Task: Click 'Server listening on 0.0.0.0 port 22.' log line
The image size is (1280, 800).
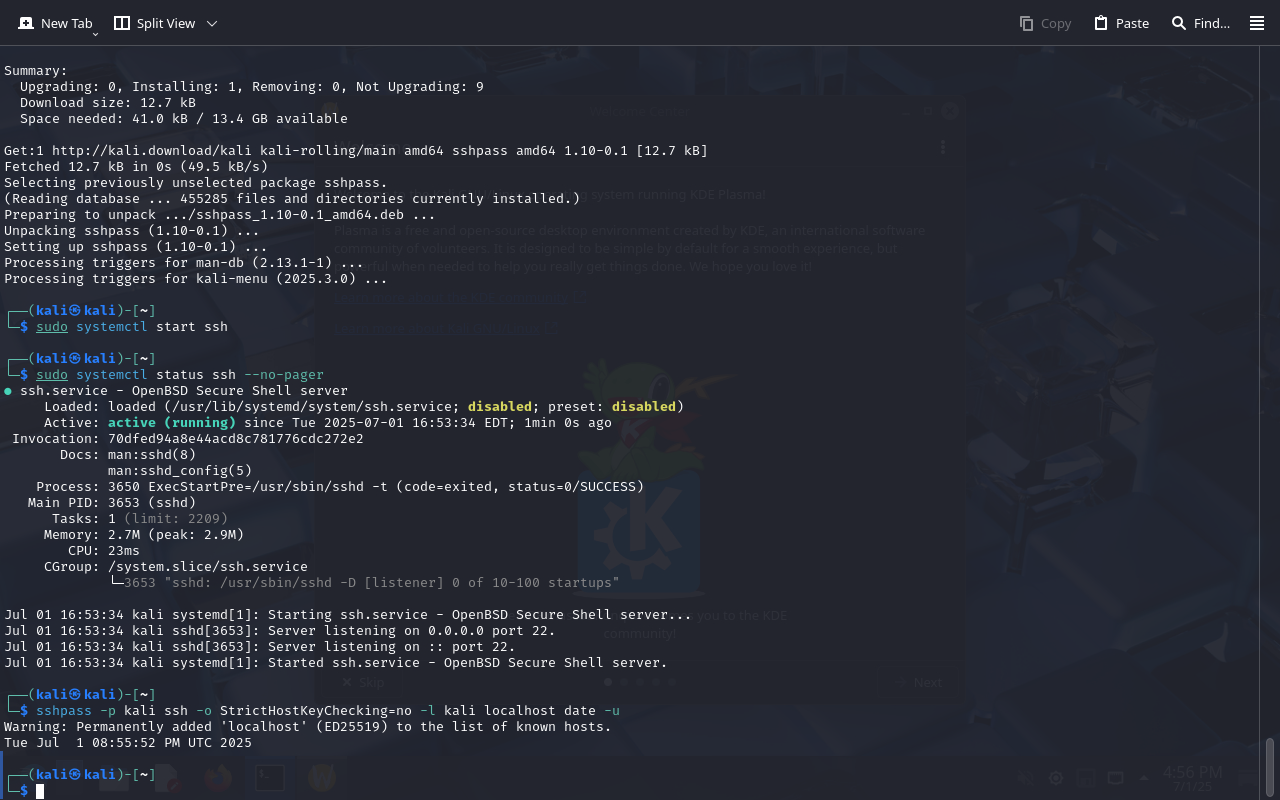Action: pos(280,631)
